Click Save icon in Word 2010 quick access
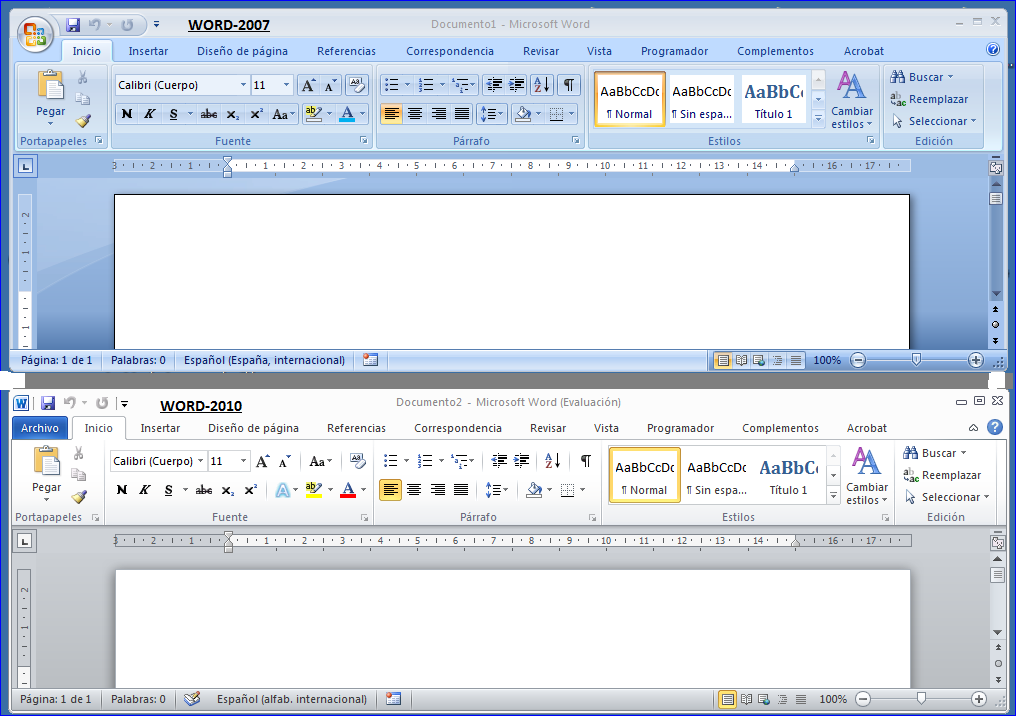1016x716 pixels. point(47,403)
